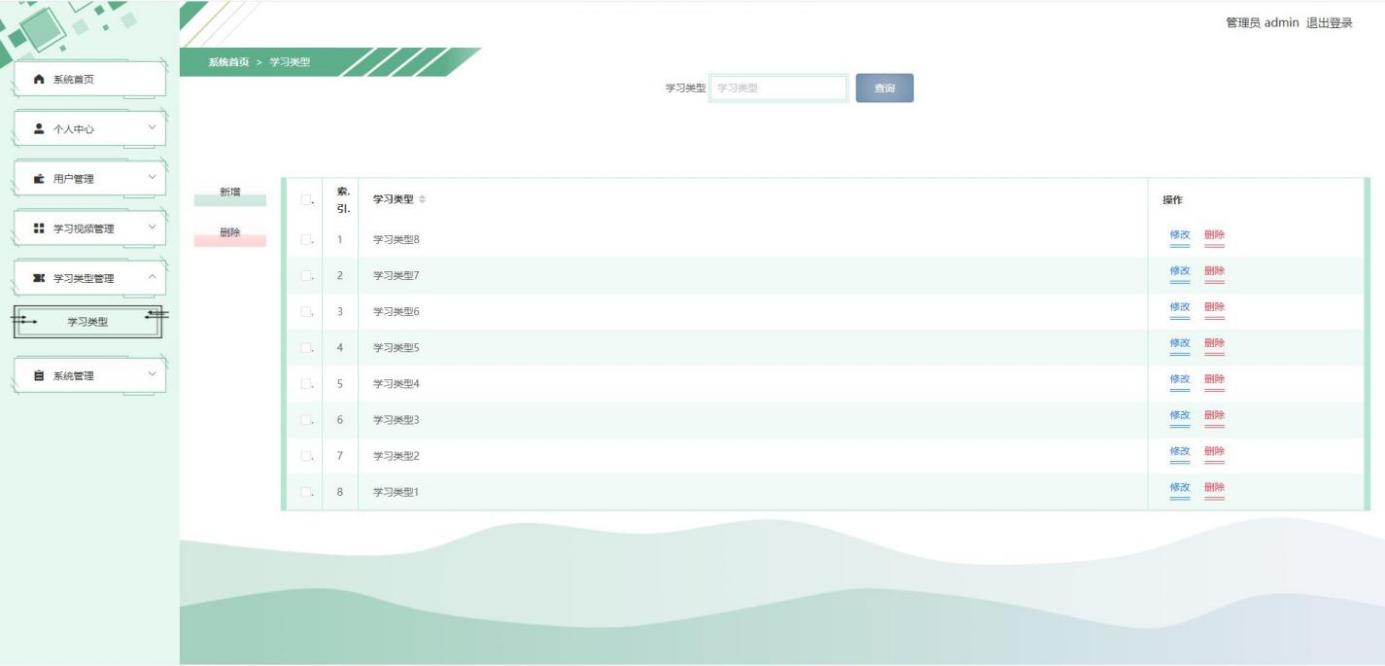Click the 学习类型 column header
The height and width of the screenshot is (666, 1385).
click(x=393, y=200)
